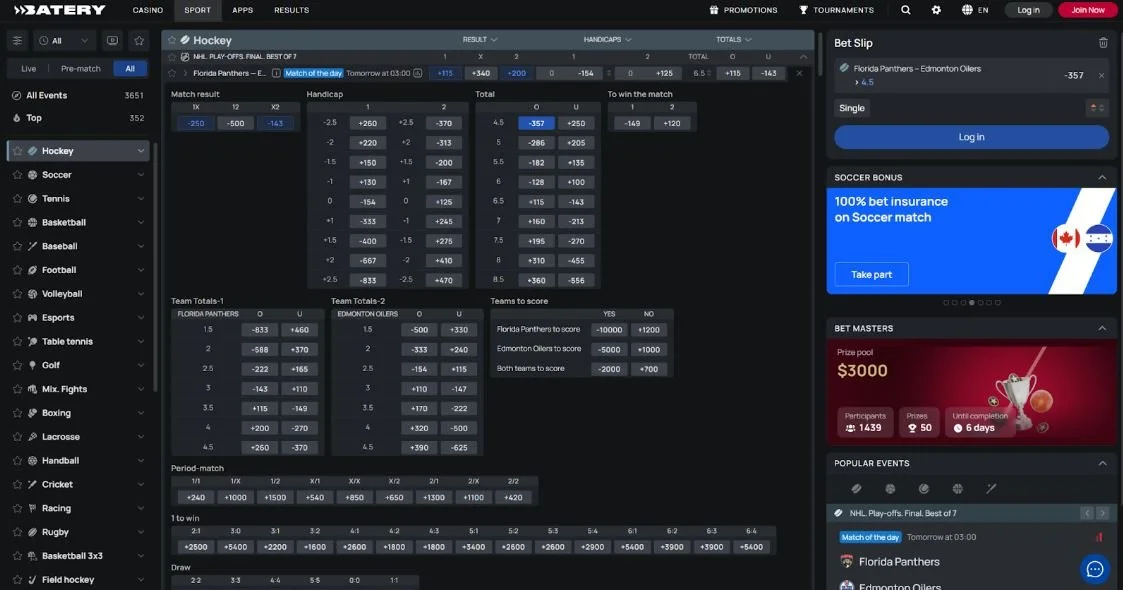Star the NHL Play-offs league row

point(172,57)
